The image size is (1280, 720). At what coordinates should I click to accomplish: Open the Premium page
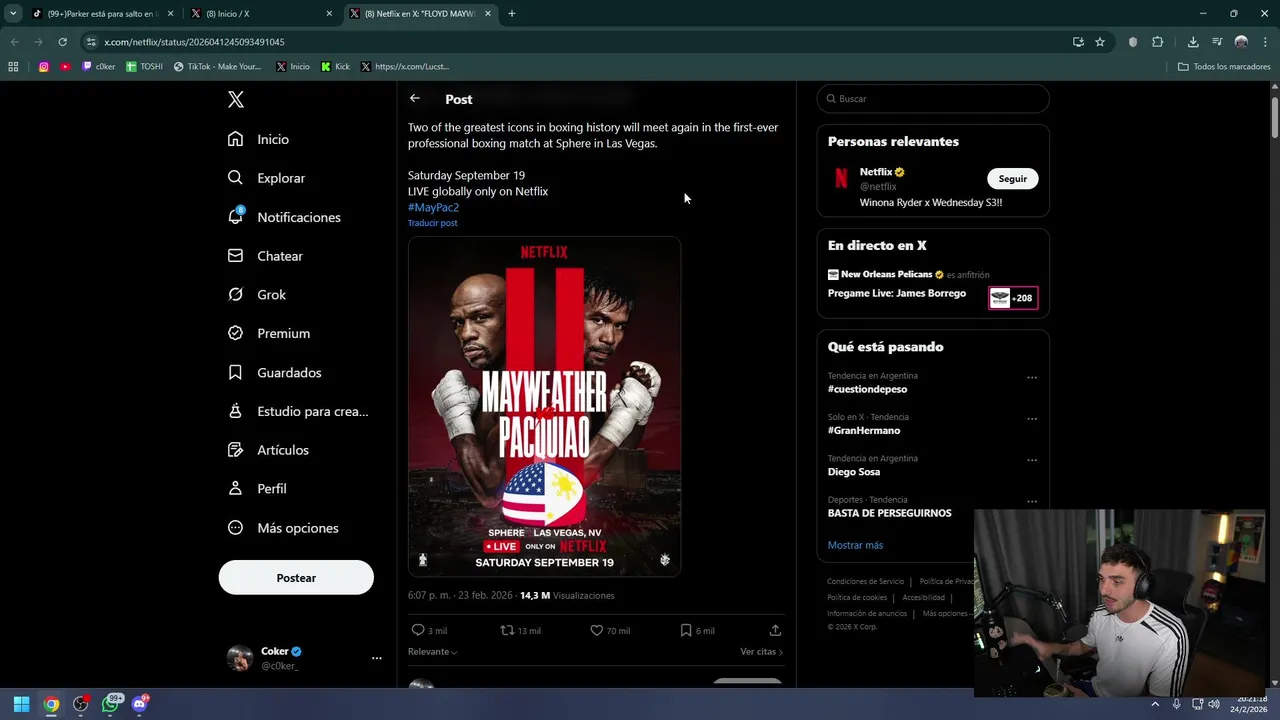pos(269,333)
